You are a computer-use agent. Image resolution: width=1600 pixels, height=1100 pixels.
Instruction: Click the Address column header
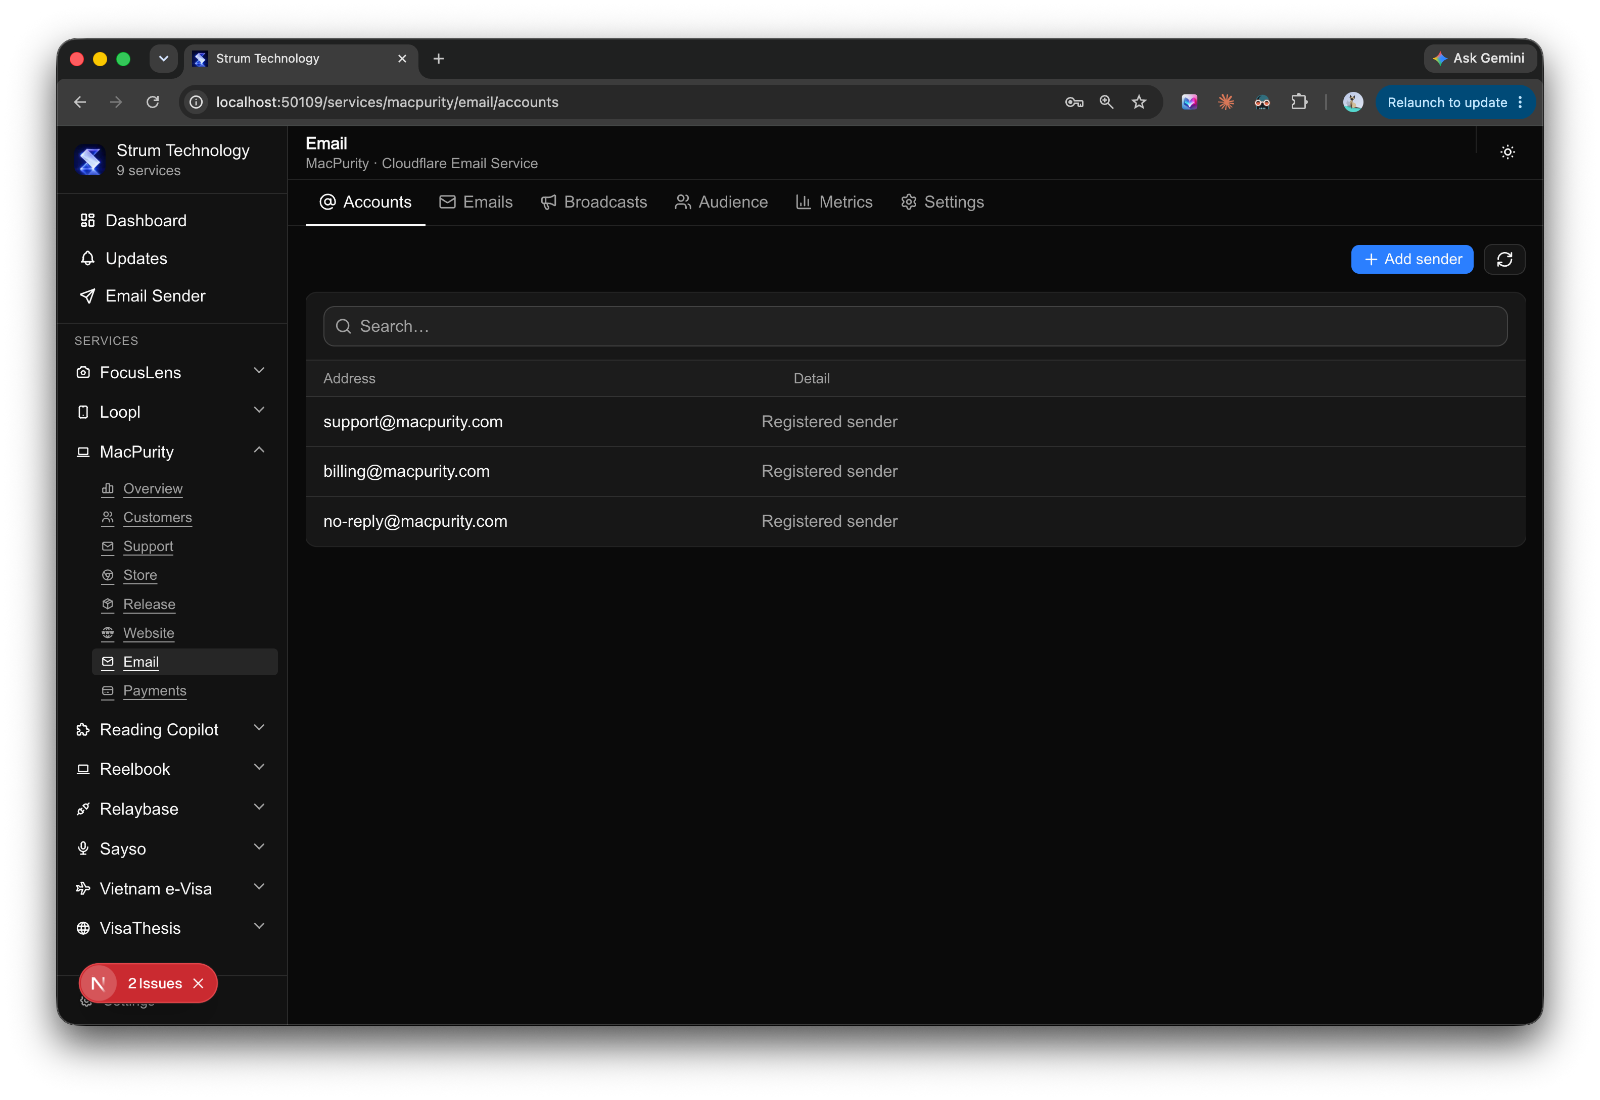349,379
